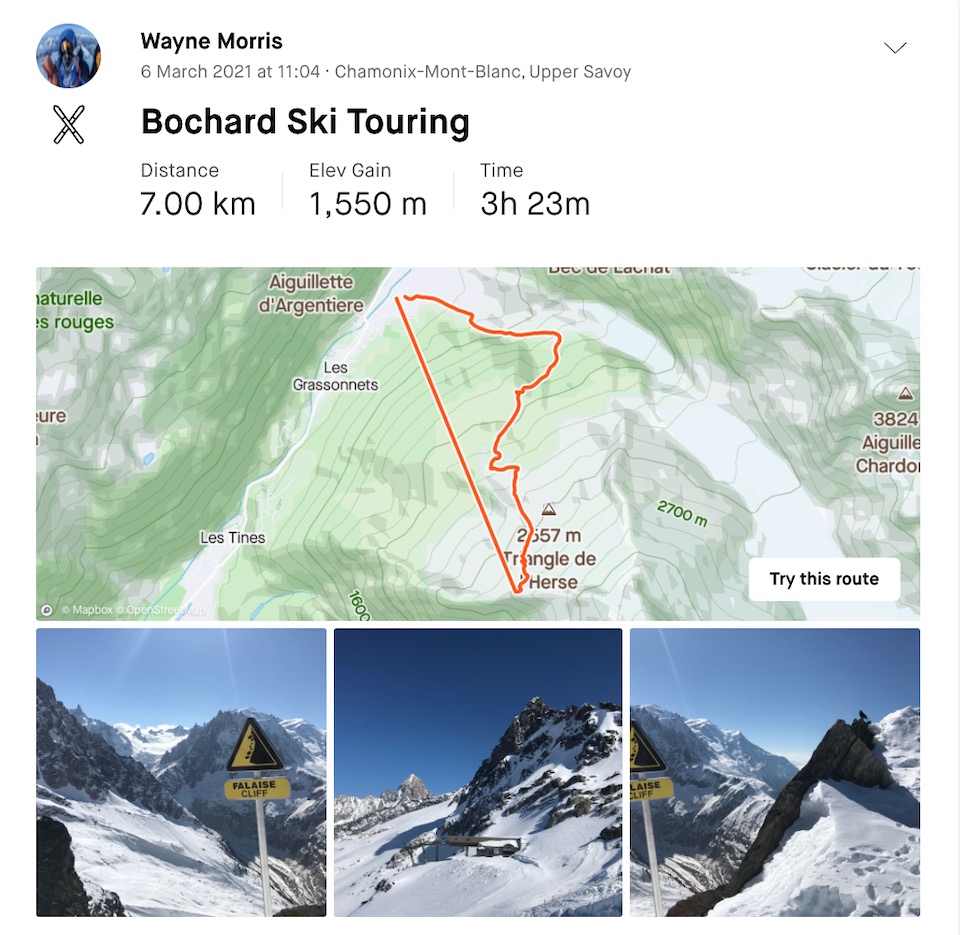Click the Les Grassonnets map label
Screen dimensions: 960x935
point(335,376)
